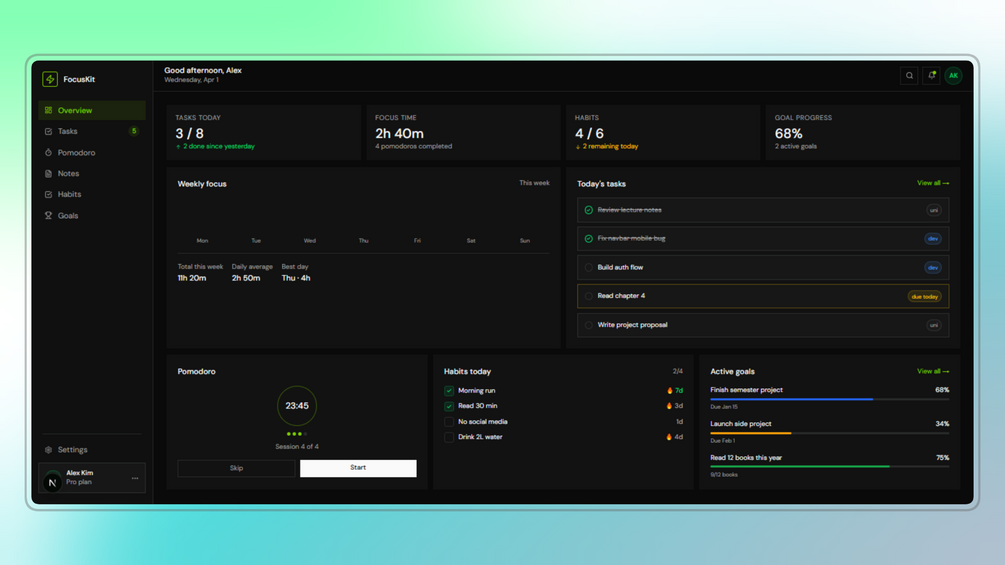
Task: Click View all in Today's tasks
Action: pyautogui.click(x=933, y=183)
